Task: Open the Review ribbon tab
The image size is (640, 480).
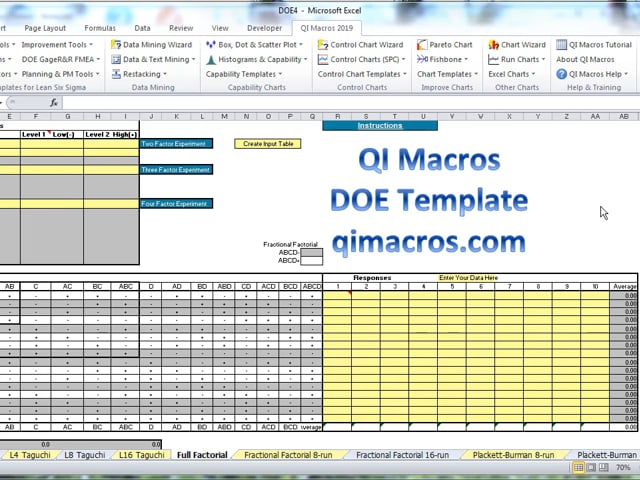Action: [x=181, y=28]
